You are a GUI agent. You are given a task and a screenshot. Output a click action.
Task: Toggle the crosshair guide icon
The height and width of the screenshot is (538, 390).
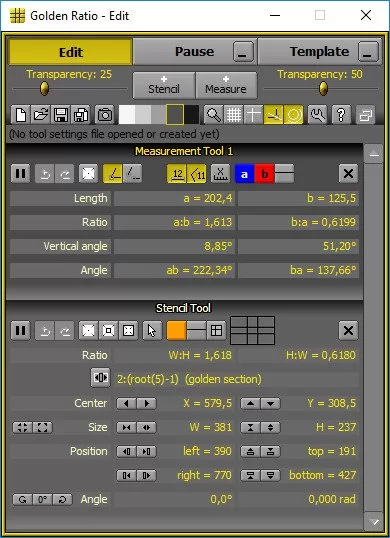pyautogui.click(x=253, y=115)
